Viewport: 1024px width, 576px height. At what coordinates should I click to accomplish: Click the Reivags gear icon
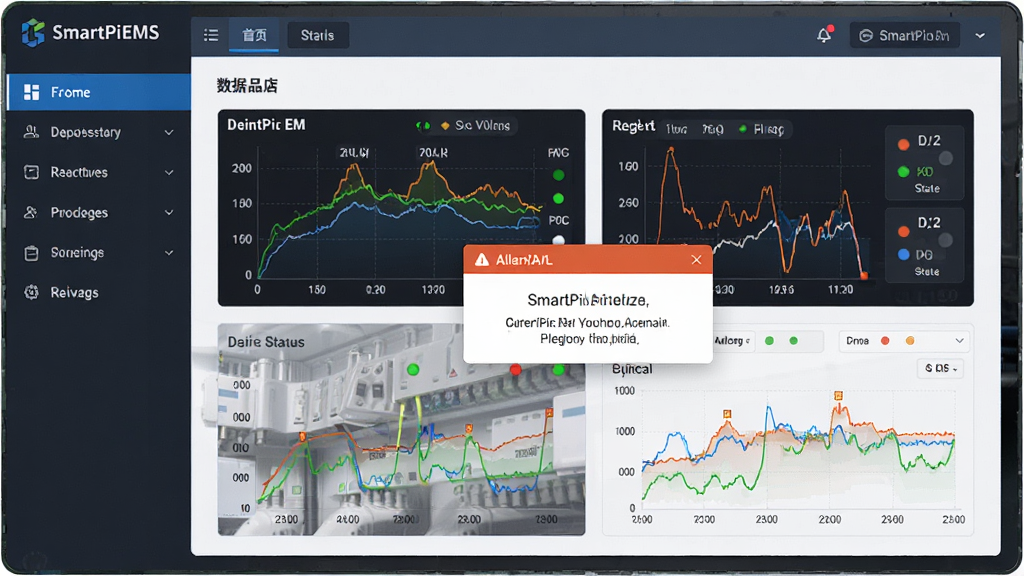point(31,292)
